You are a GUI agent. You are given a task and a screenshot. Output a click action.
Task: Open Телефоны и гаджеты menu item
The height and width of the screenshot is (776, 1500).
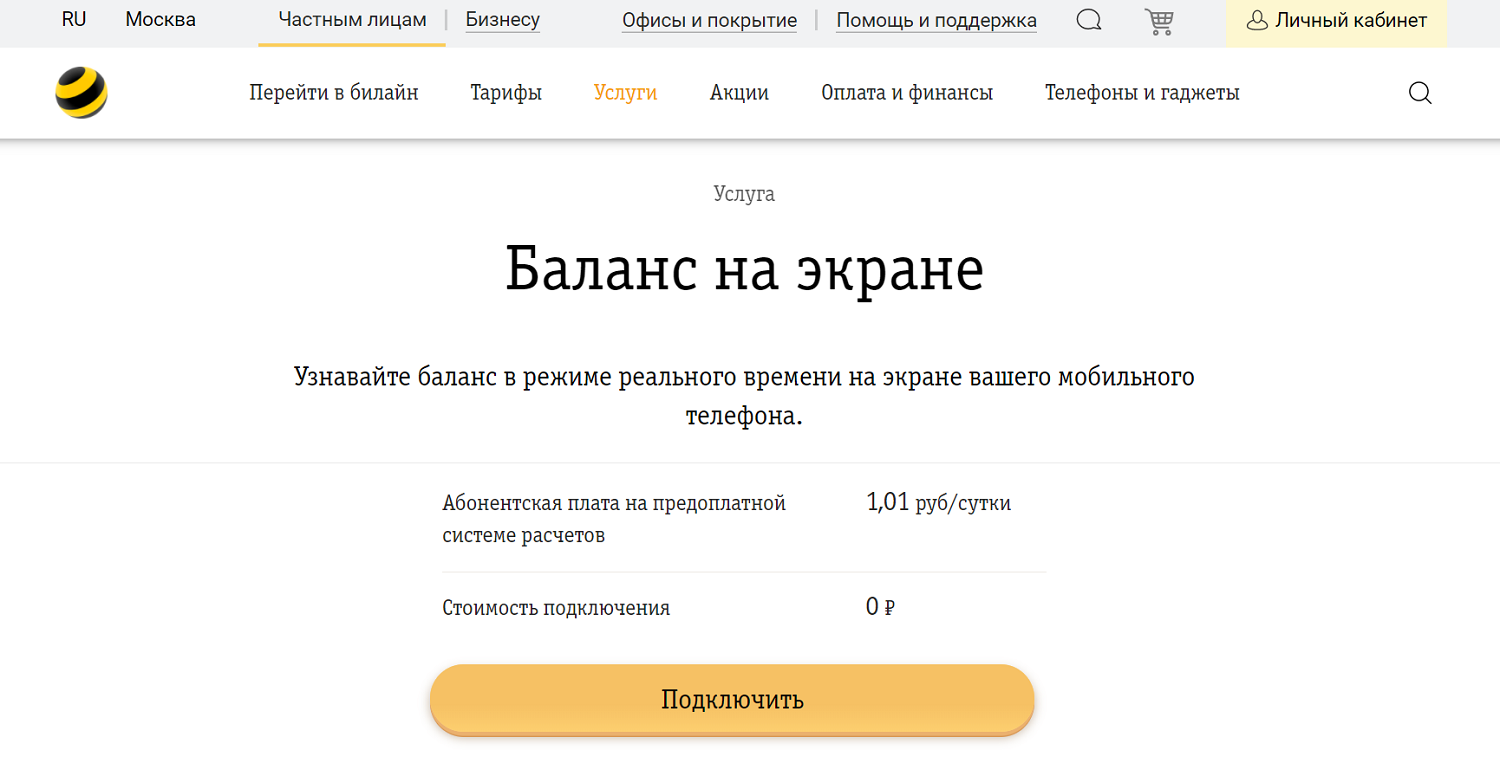[1142, 93]
